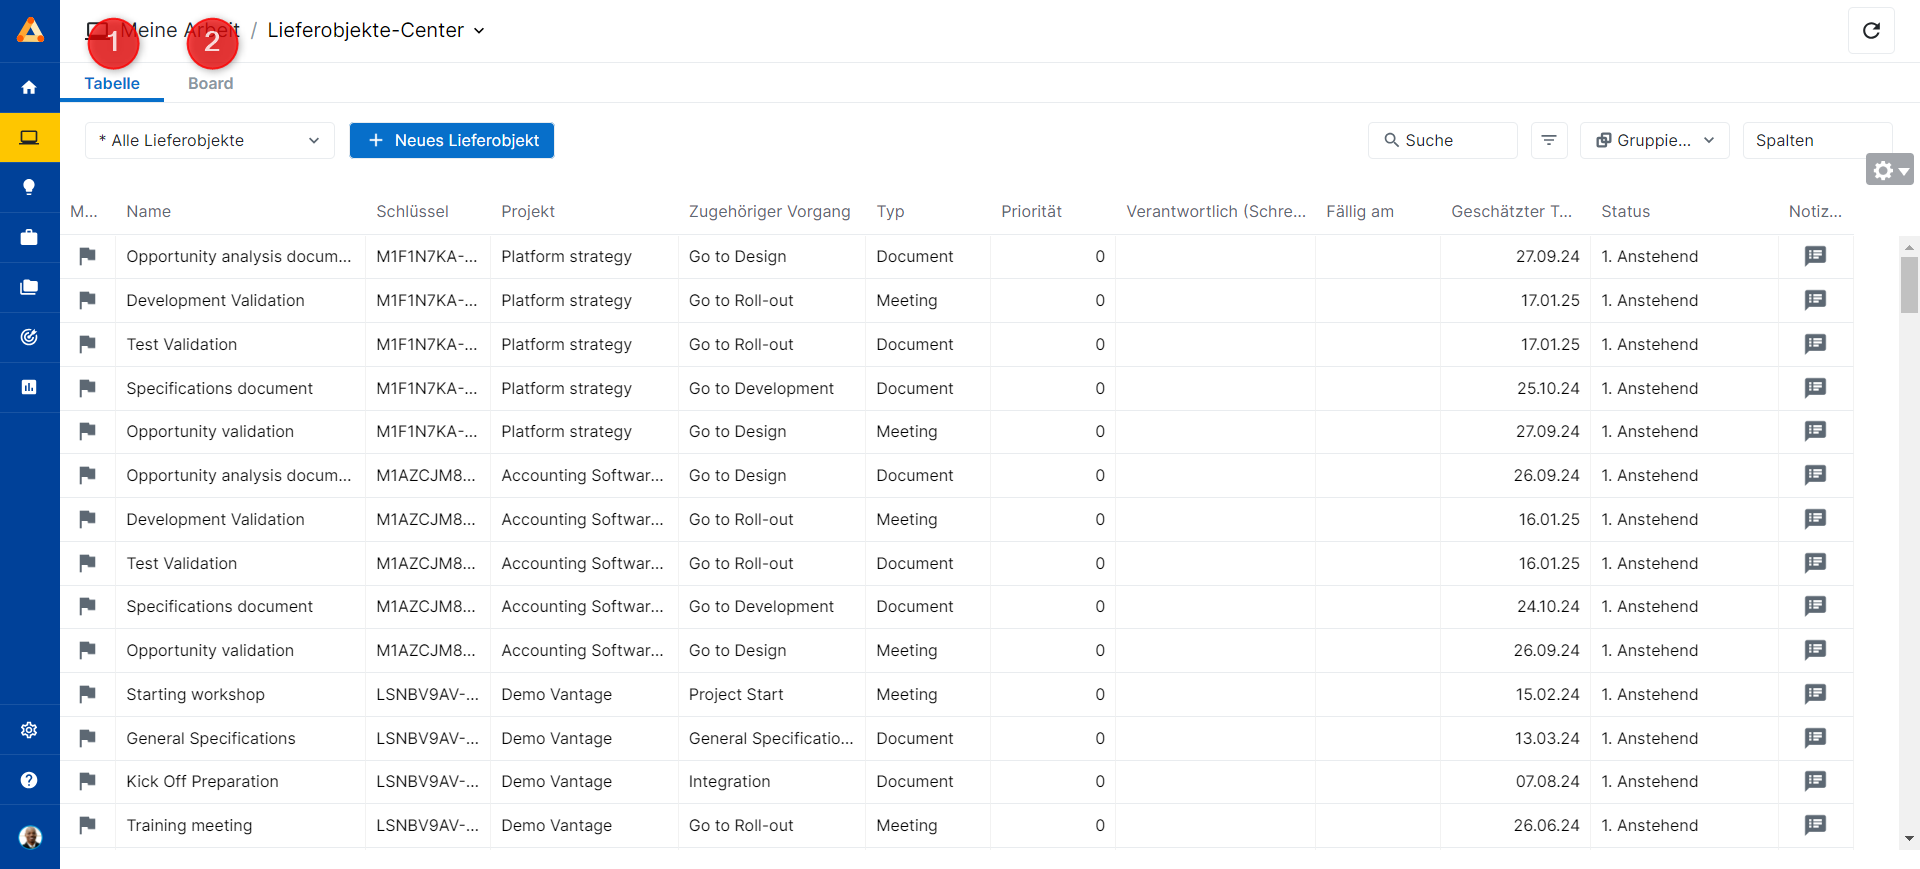Viewport: 1920px width, 869px height.
Task: Toggle flag marker for Training meeting row
Action: 88,825
